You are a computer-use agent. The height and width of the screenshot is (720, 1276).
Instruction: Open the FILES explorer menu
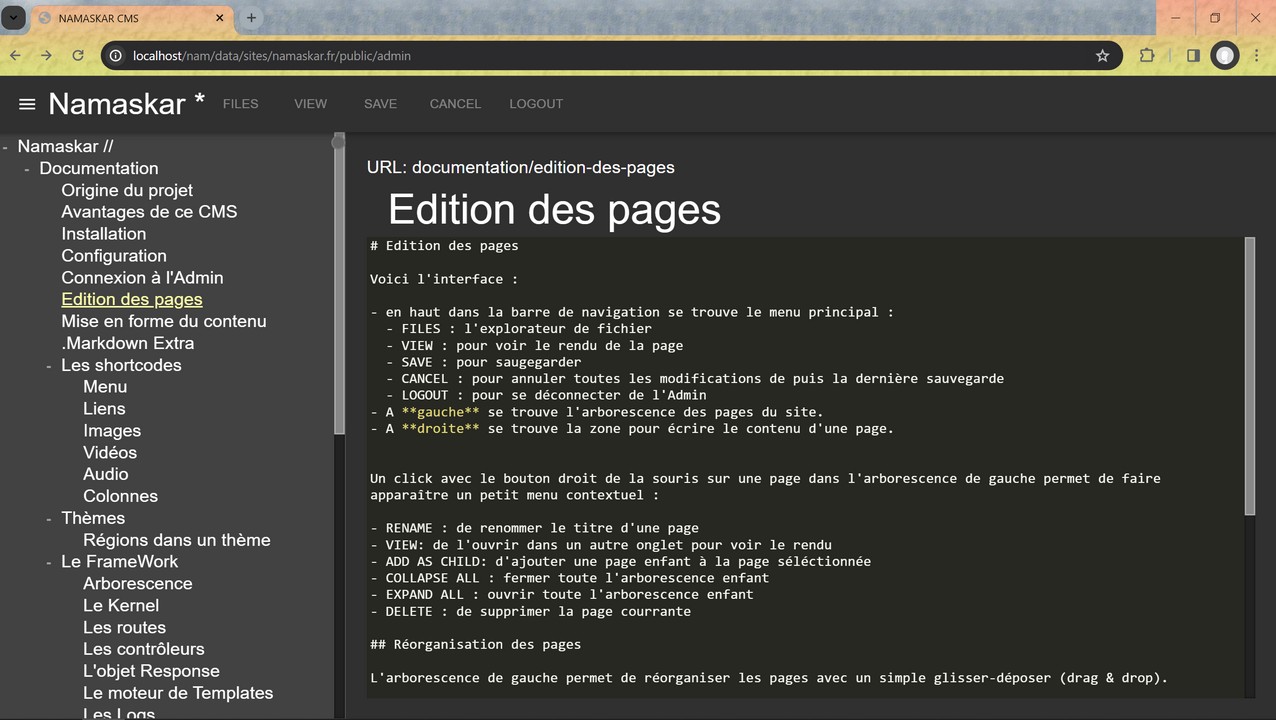pyautogui.click(x=240, y=104)
